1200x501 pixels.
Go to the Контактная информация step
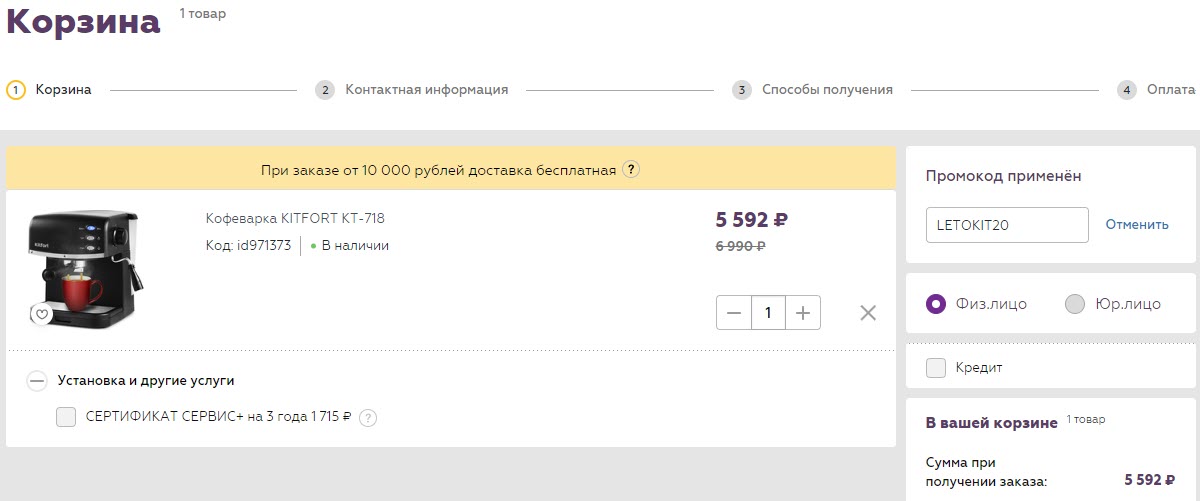click(x=426, y=90)
